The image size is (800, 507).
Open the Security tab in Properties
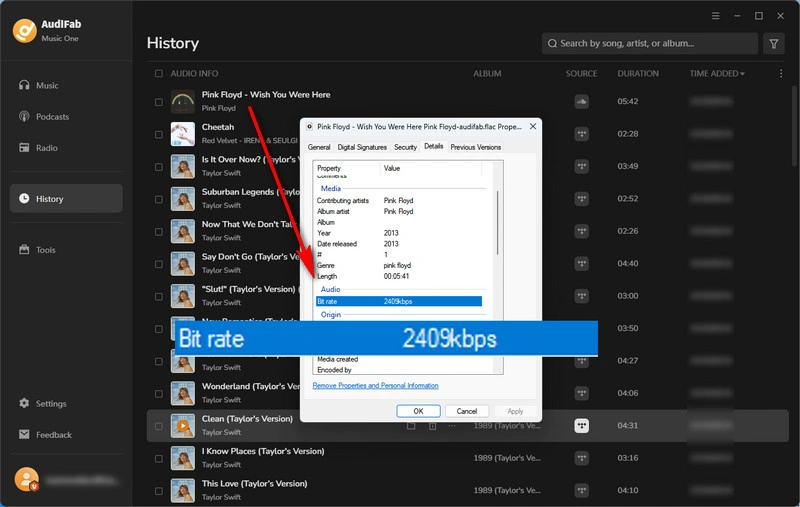coord(405,147)
